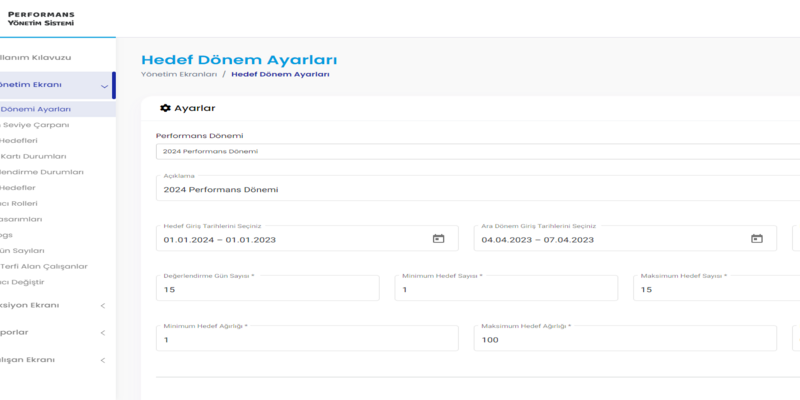Expand the Çalışan Ekranı sidebar section

tap(102, 360)
